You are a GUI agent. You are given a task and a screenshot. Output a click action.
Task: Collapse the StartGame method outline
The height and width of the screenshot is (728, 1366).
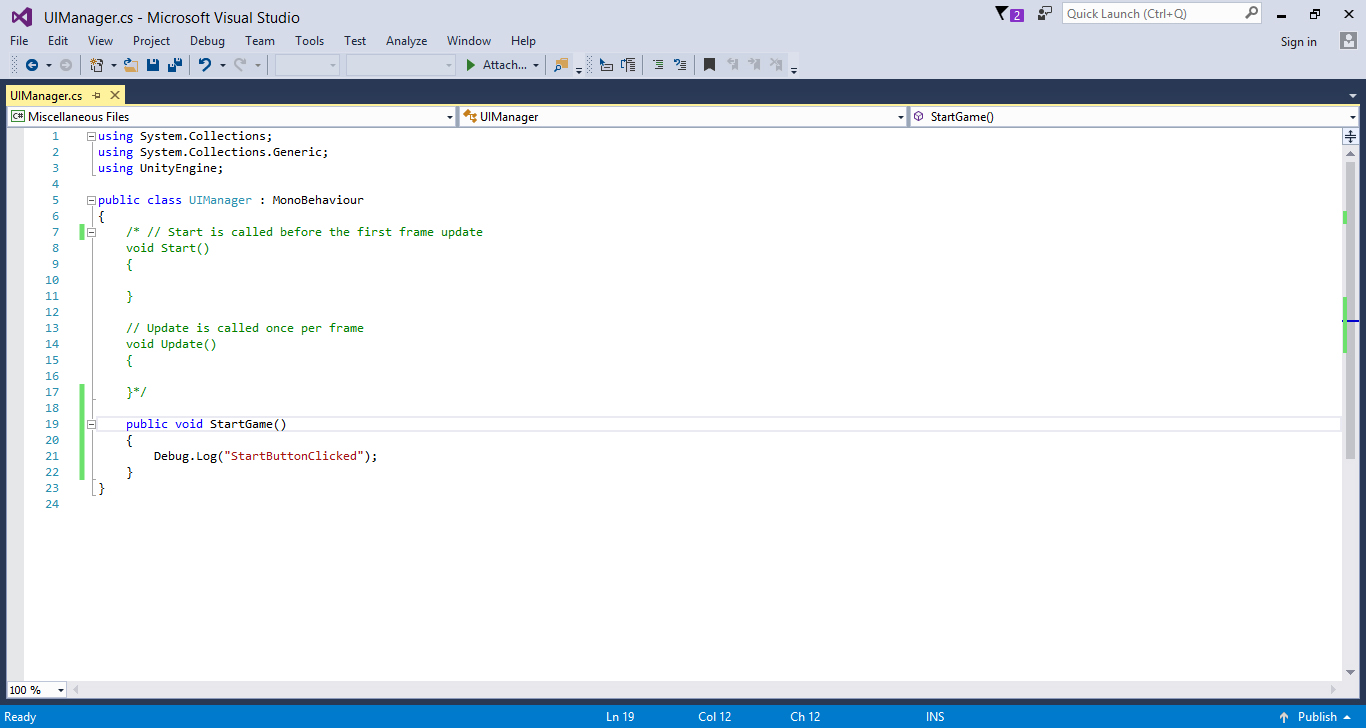(x=91, y=424)
